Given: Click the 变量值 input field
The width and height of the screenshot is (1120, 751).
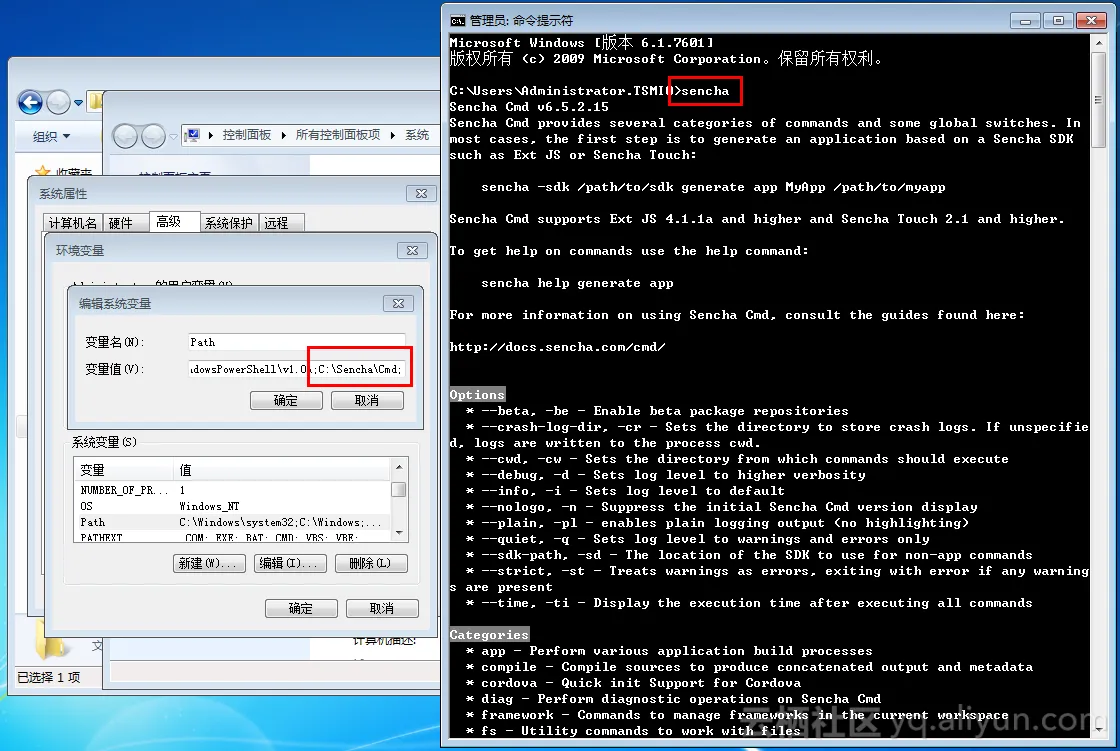Looking at the screenshot, I should 296,369.
